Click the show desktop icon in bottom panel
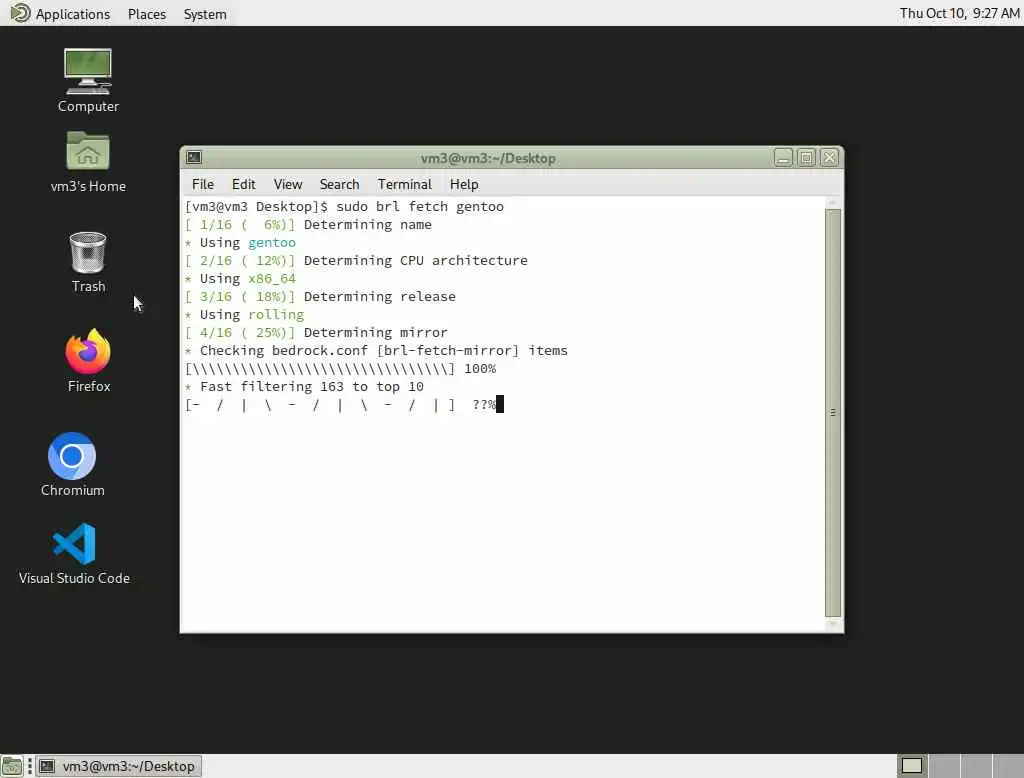Viewport: 1024px width, 778px height. click(12, 766)
